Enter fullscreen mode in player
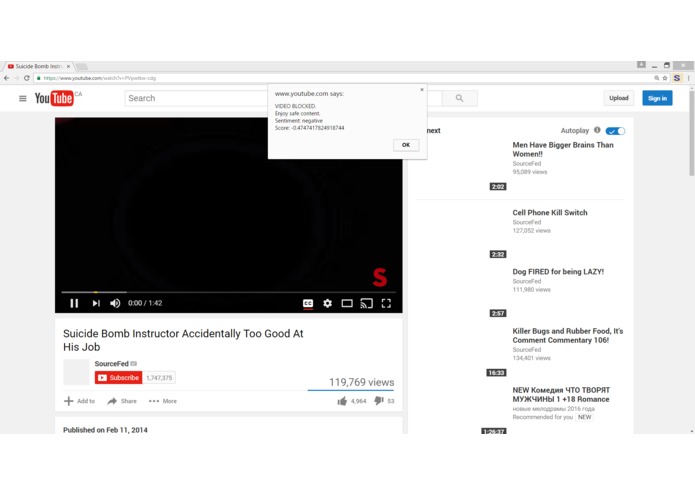Screen dimensions: 695x494 386,303
